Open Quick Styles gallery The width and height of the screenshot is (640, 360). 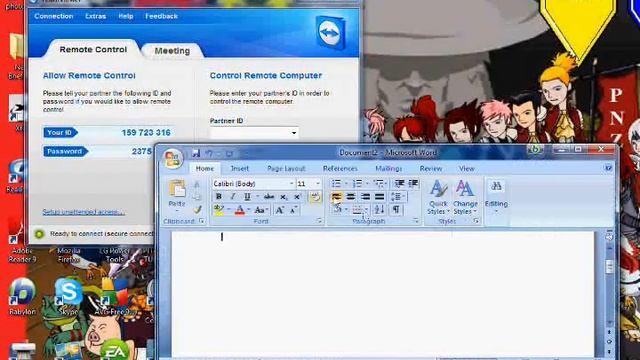pyautogui.click(x=438, y=198)
